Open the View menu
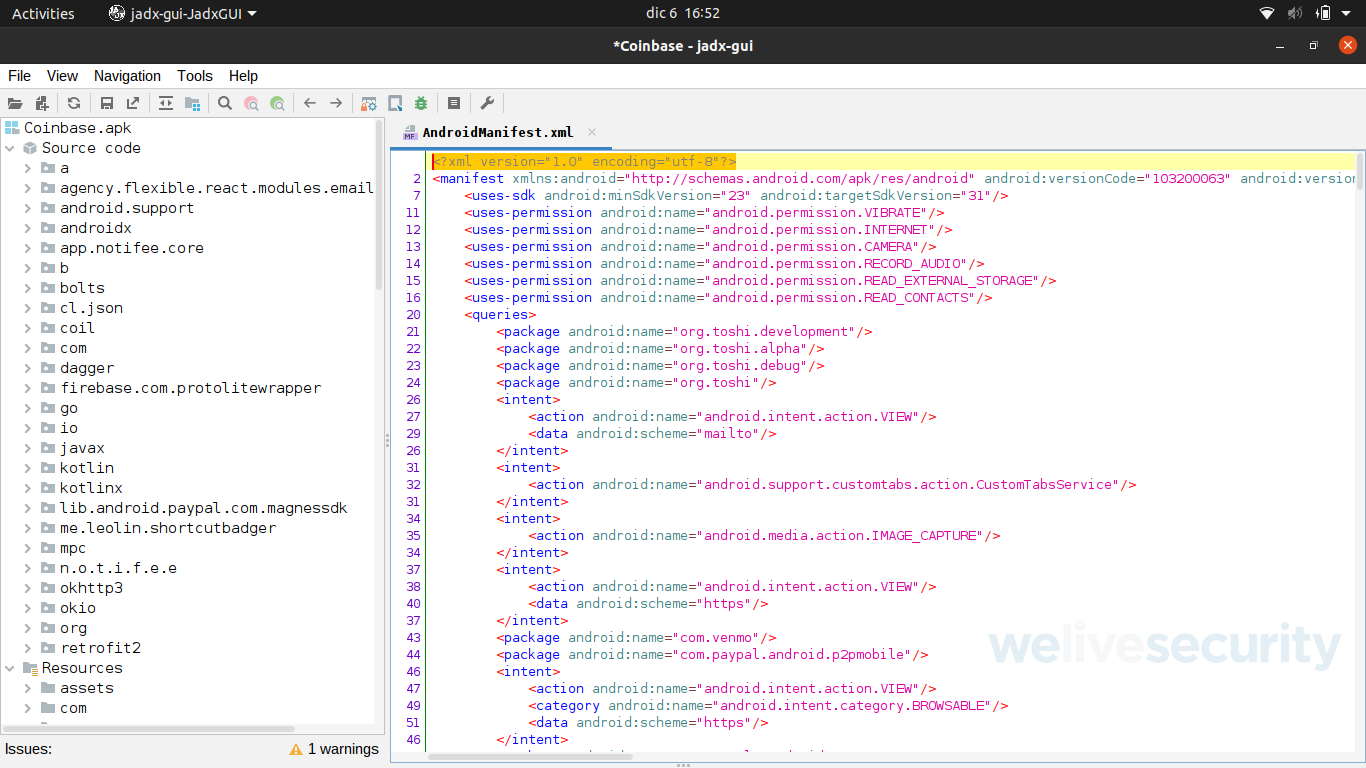 coord(62,76)
